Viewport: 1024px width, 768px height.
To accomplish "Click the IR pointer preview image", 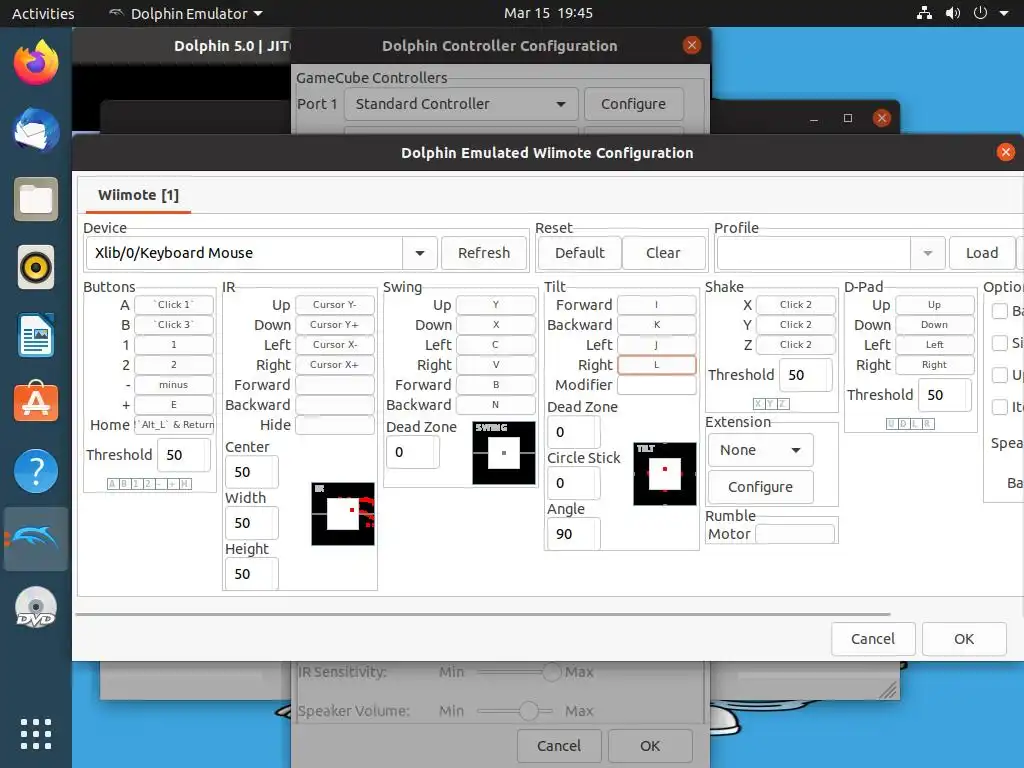I will (x=343, y=514).
